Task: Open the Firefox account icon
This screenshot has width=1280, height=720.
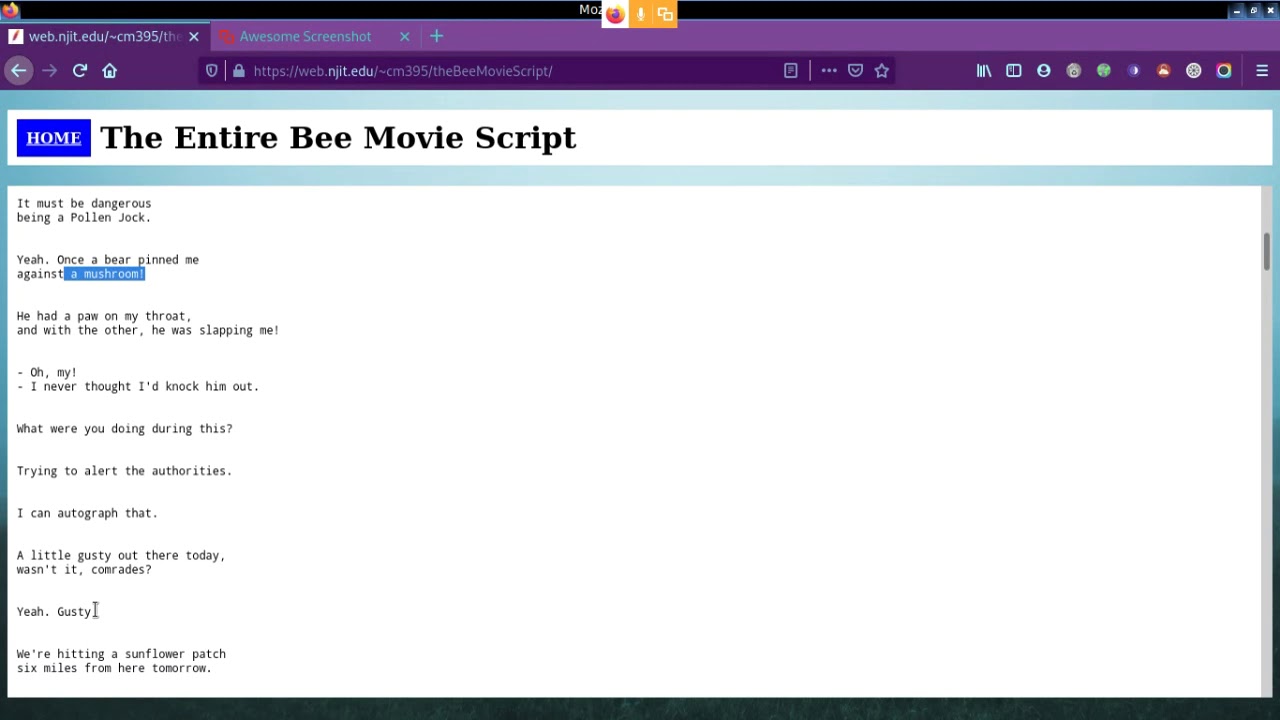Action: click(1044, 71)
